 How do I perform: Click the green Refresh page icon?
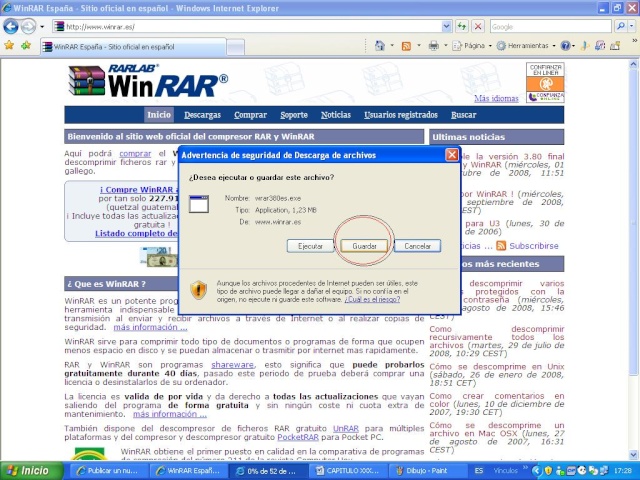tap(462, 27)
